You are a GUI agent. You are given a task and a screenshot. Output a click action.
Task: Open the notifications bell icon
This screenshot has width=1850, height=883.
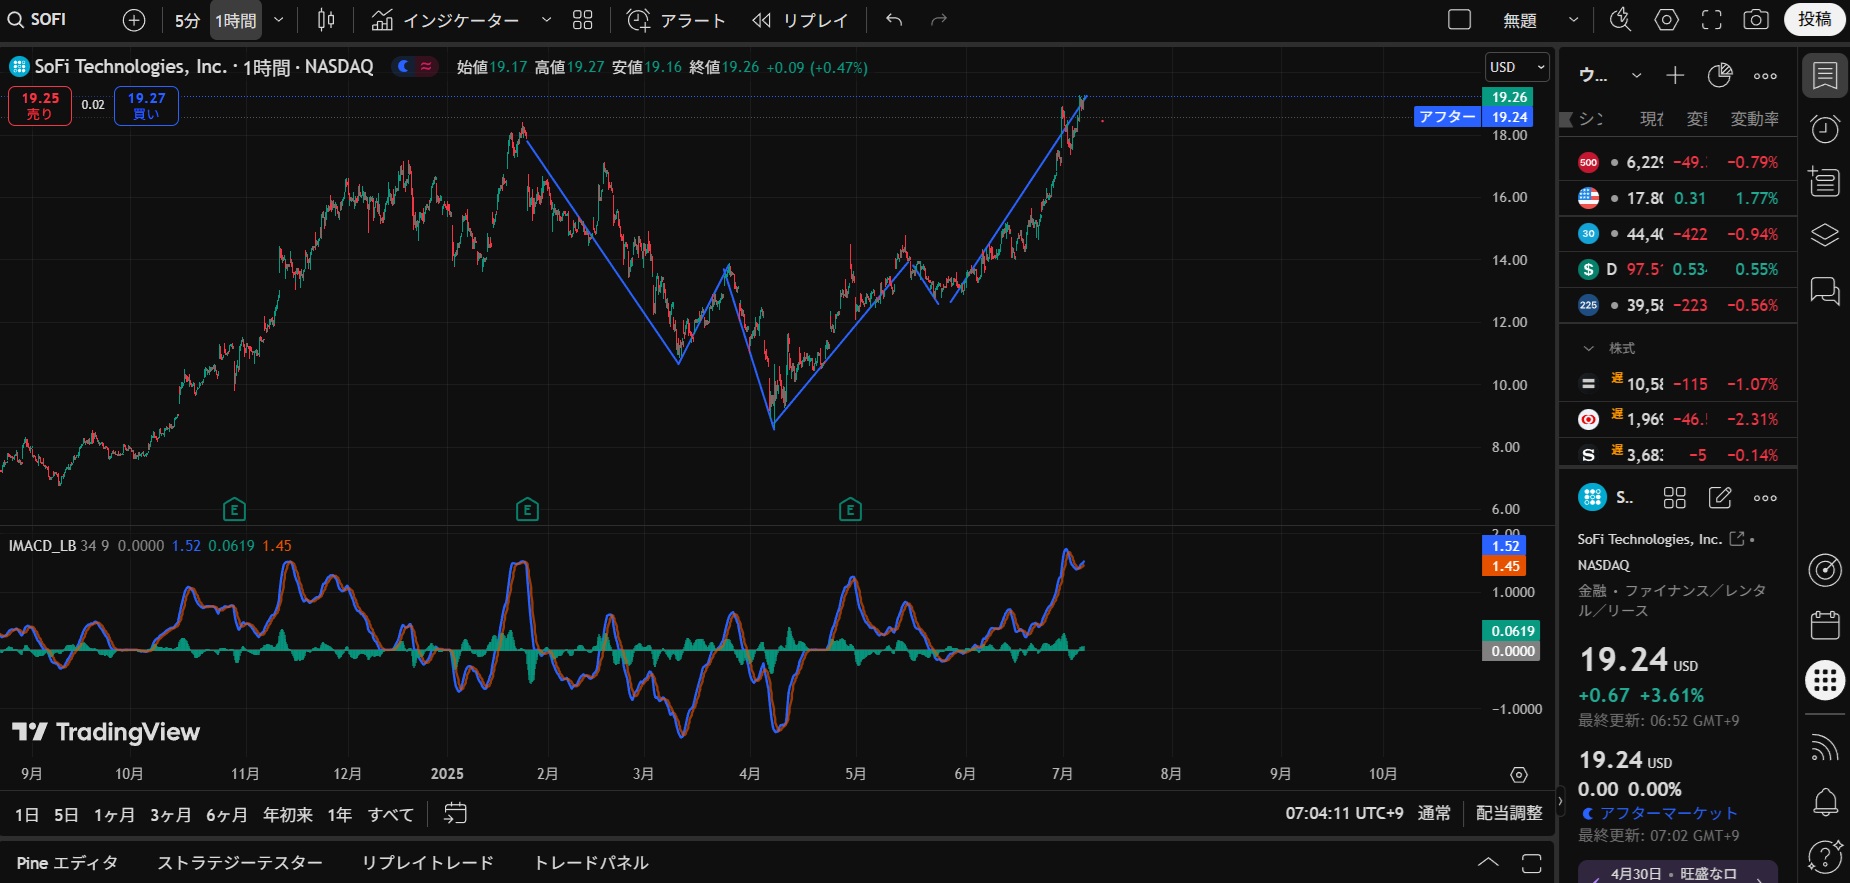click(x=1825, y=801)
